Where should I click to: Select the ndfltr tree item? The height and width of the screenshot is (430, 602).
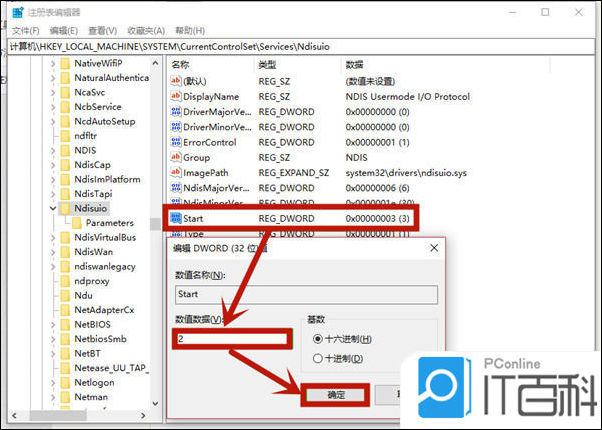86,136
